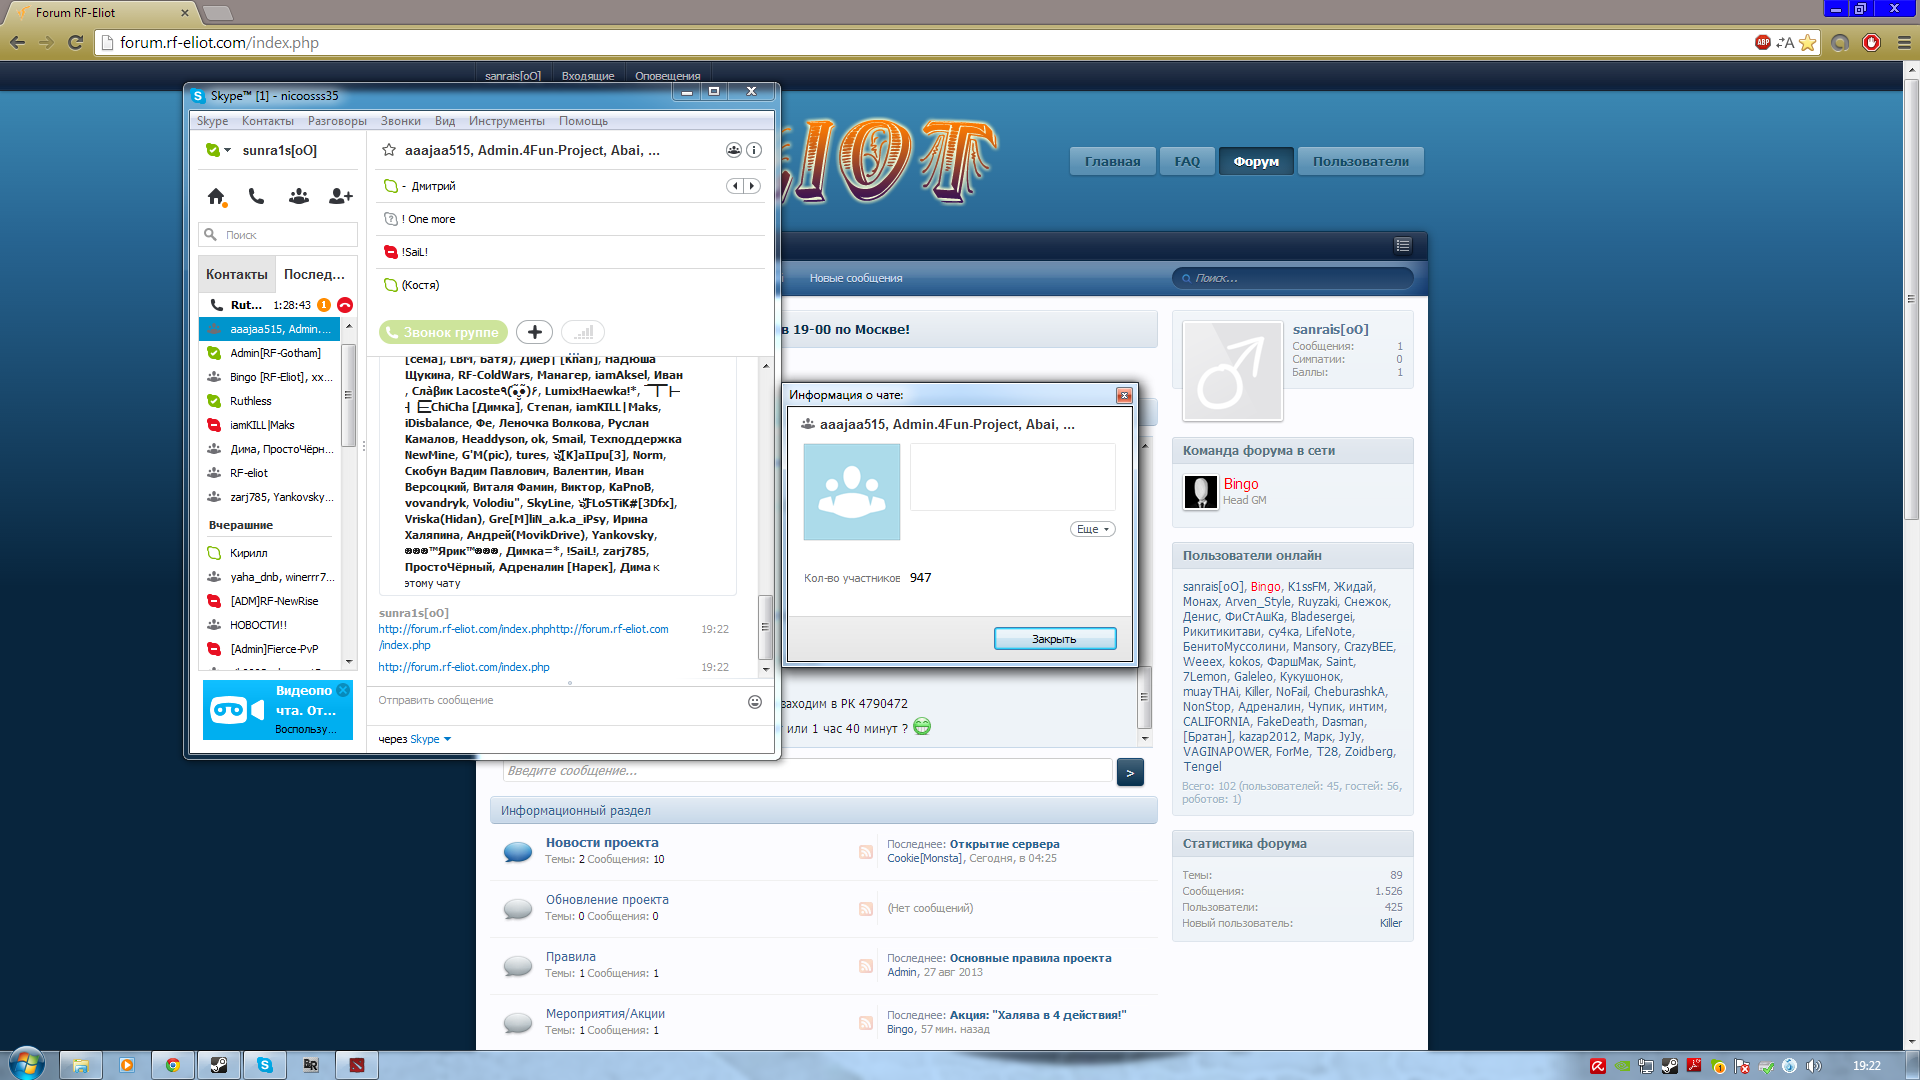Click the call phones icon
1920x1080 pixels.
257,197
